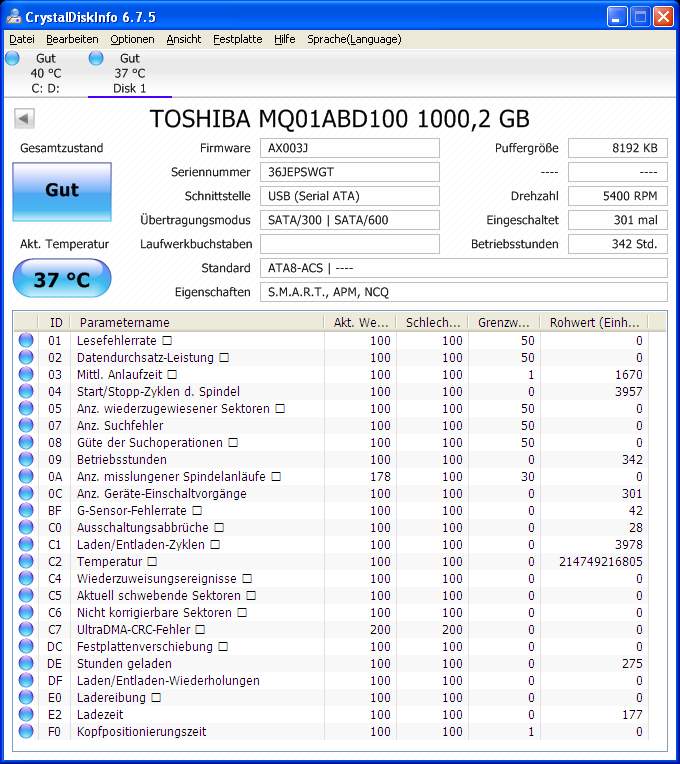This screenshot has height=764, width=680.
Task: Click the Parametername column header
Action: click(197, 322)
